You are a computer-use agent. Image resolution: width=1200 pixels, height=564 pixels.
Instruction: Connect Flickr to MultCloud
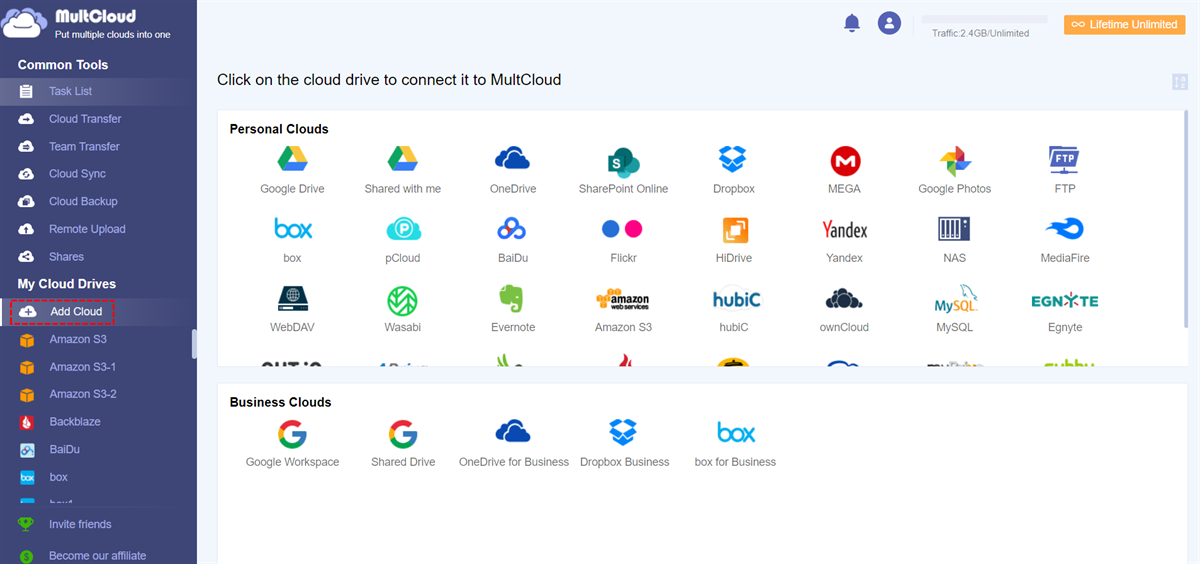[623, 239]
